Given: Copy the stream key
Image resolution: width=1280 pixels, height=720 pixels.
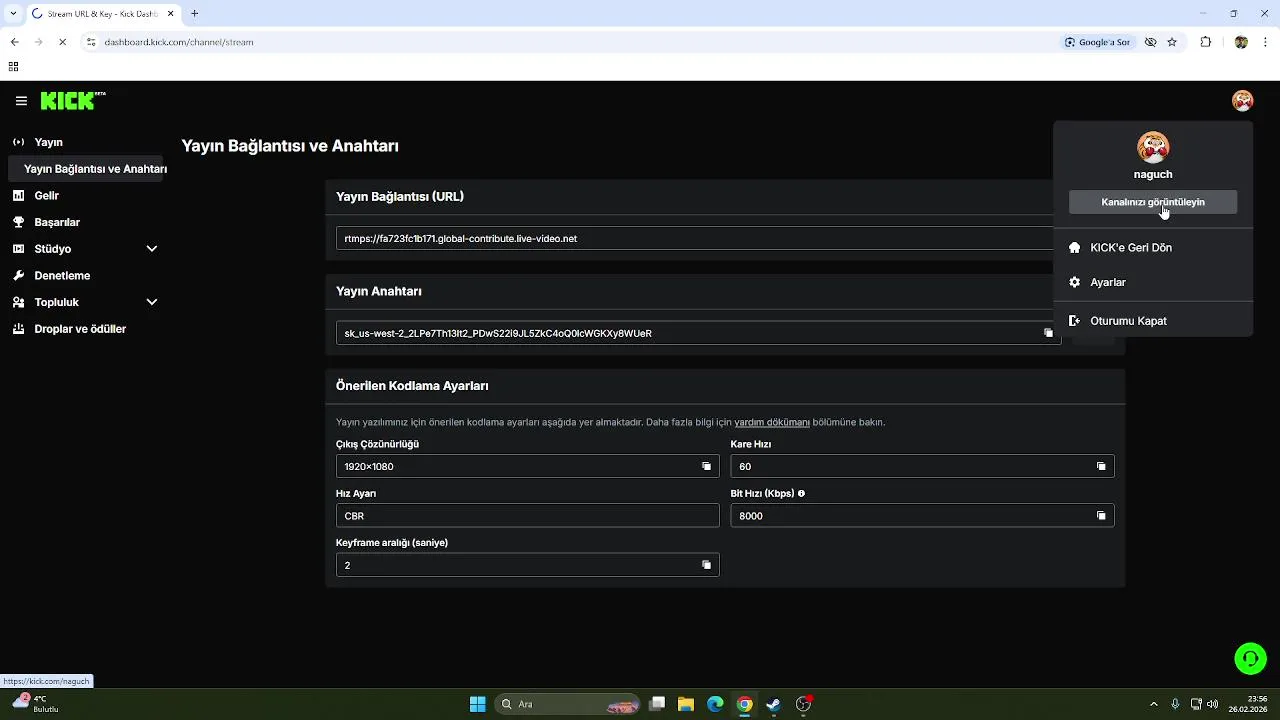Looking at the screenshot, I should pos(1048,333).
